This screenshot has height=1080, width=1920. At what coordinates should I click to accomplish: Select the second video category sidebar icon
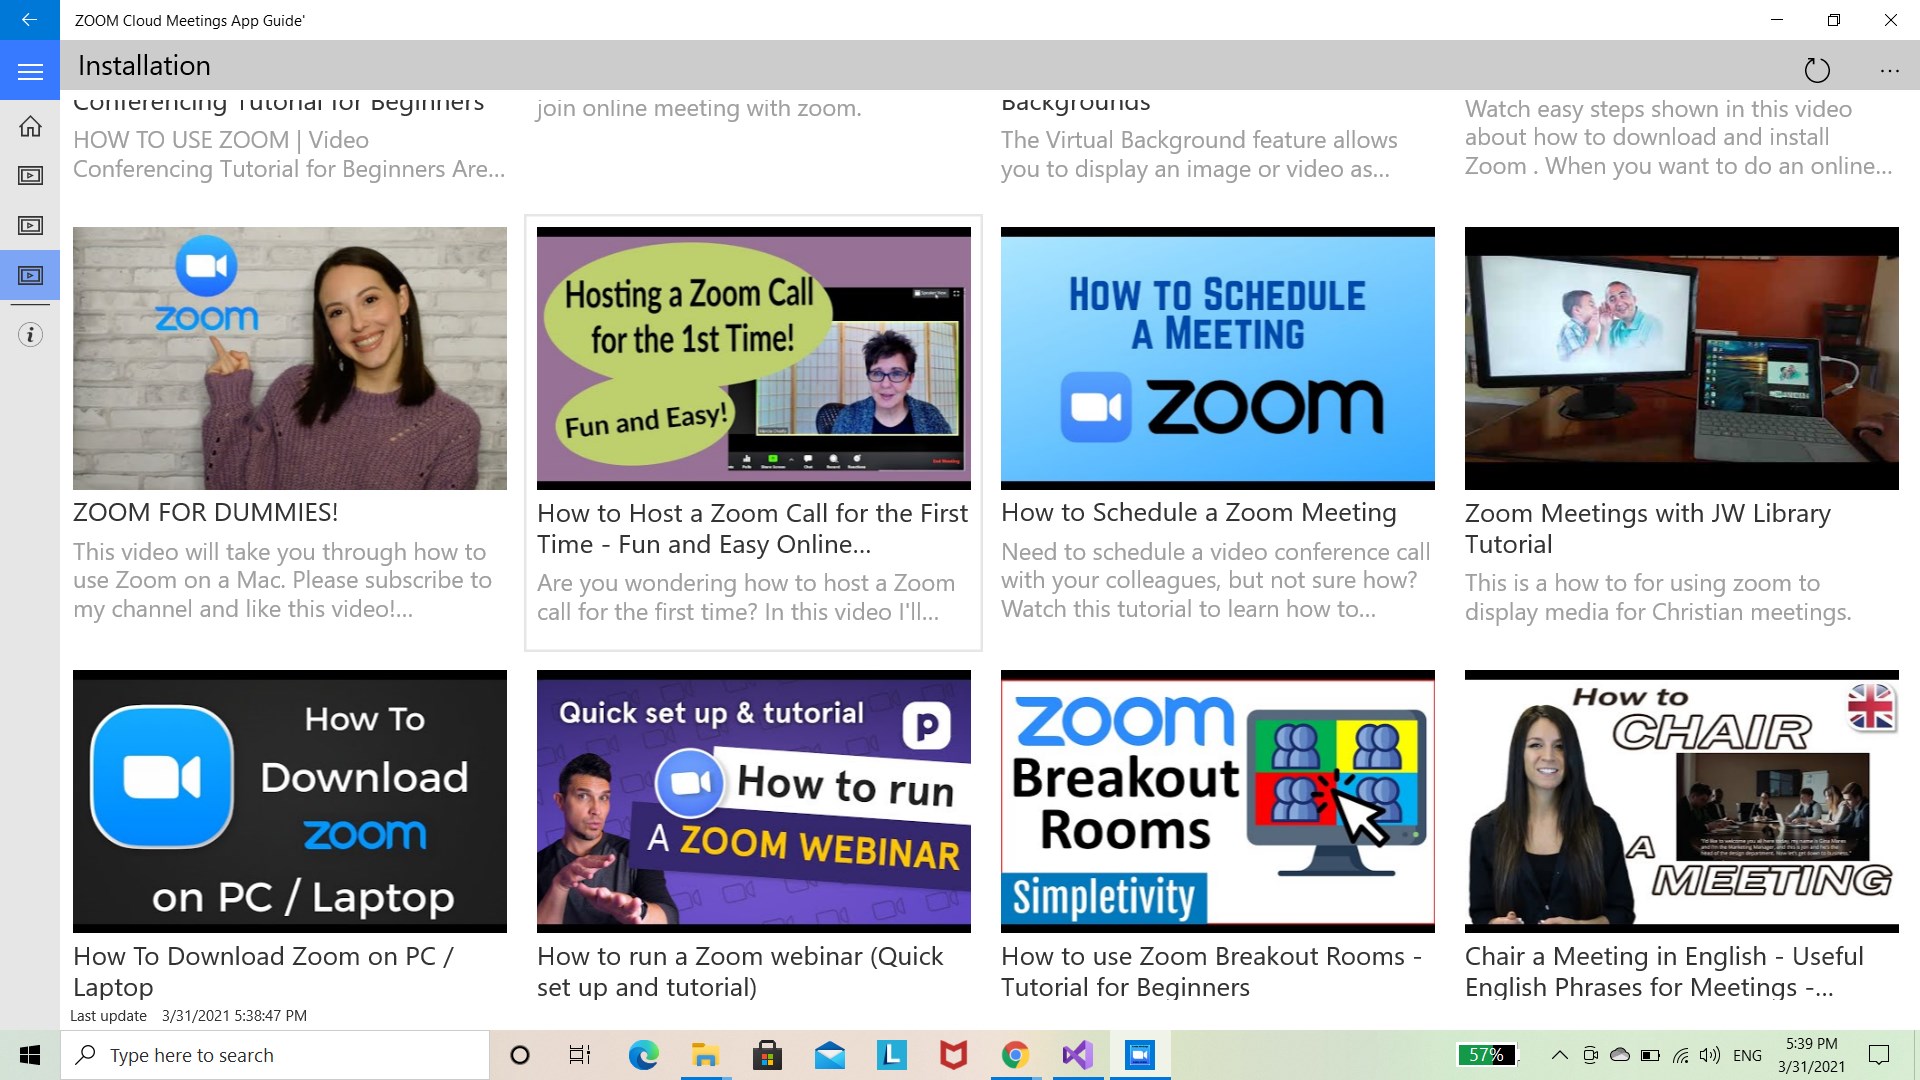(30, 226)
